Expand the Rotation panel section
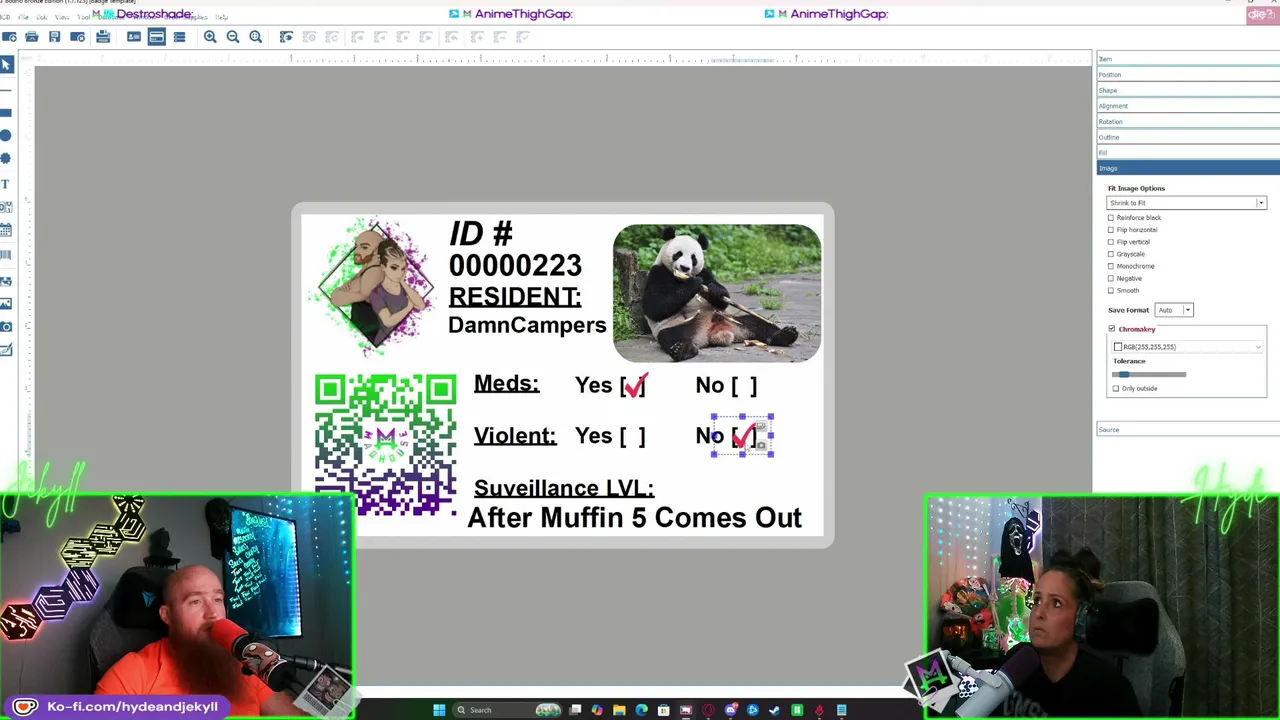This screenshot has height=720, width=1280. (x=1188, y=122)
